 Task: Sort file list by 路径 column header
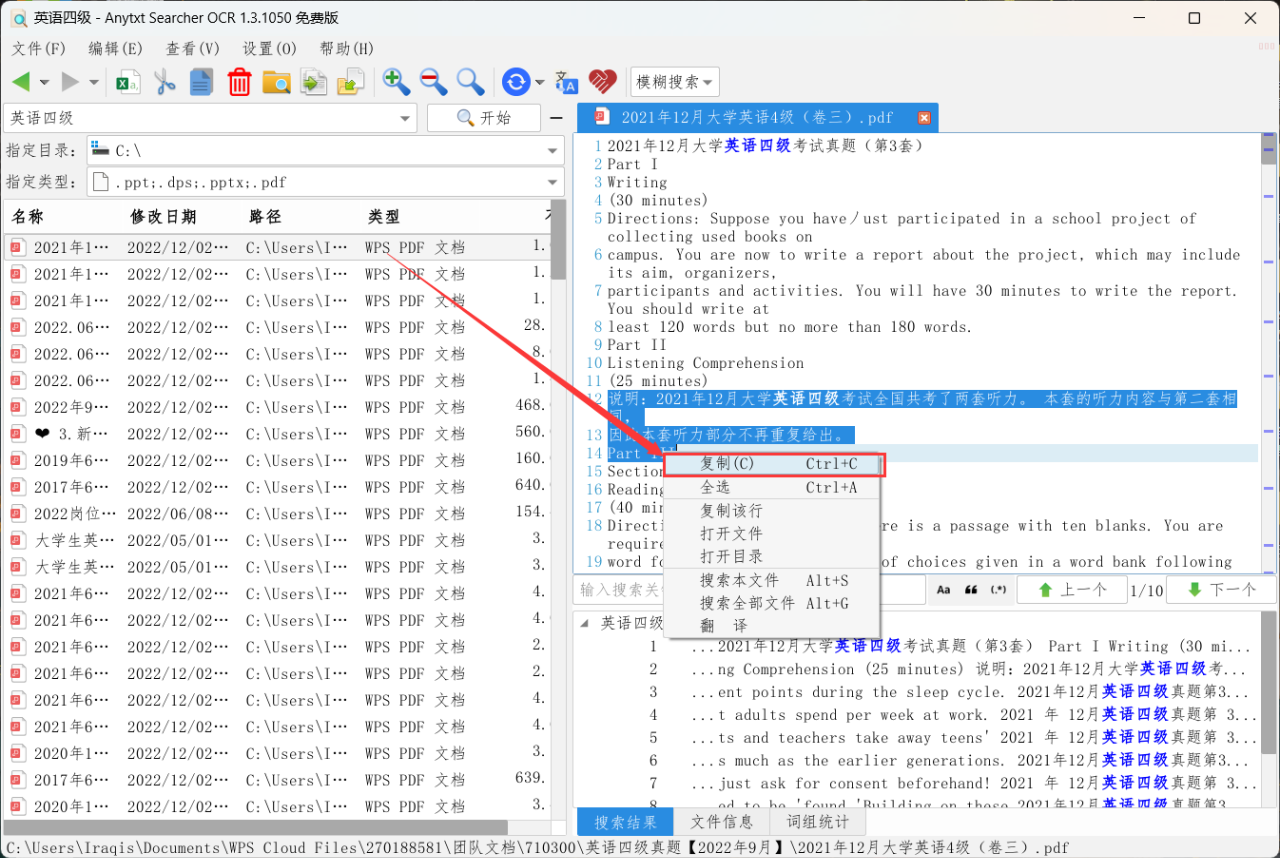[299, 217]
